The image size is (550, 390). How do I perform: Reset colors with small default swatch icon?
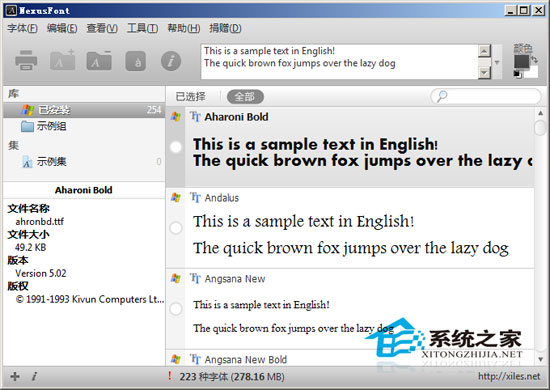[517, 74]
